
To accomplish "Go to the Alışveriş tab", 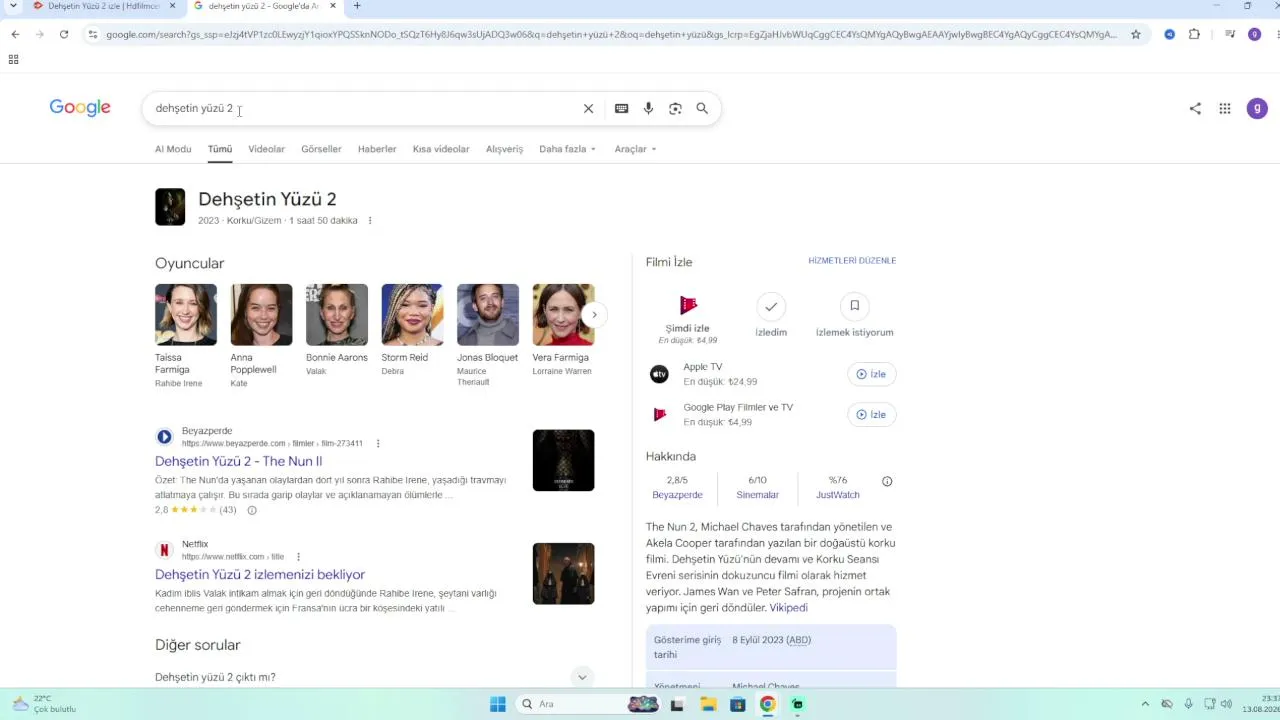I will click(x=504, y=149).
